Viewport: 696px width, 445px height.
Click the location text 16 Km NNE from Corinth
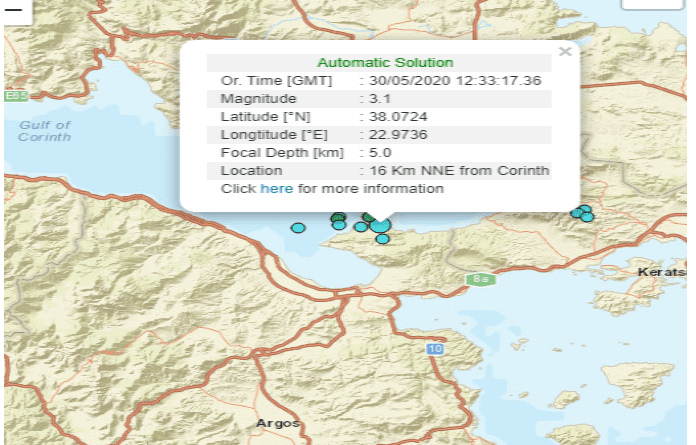tap(459, 170)
